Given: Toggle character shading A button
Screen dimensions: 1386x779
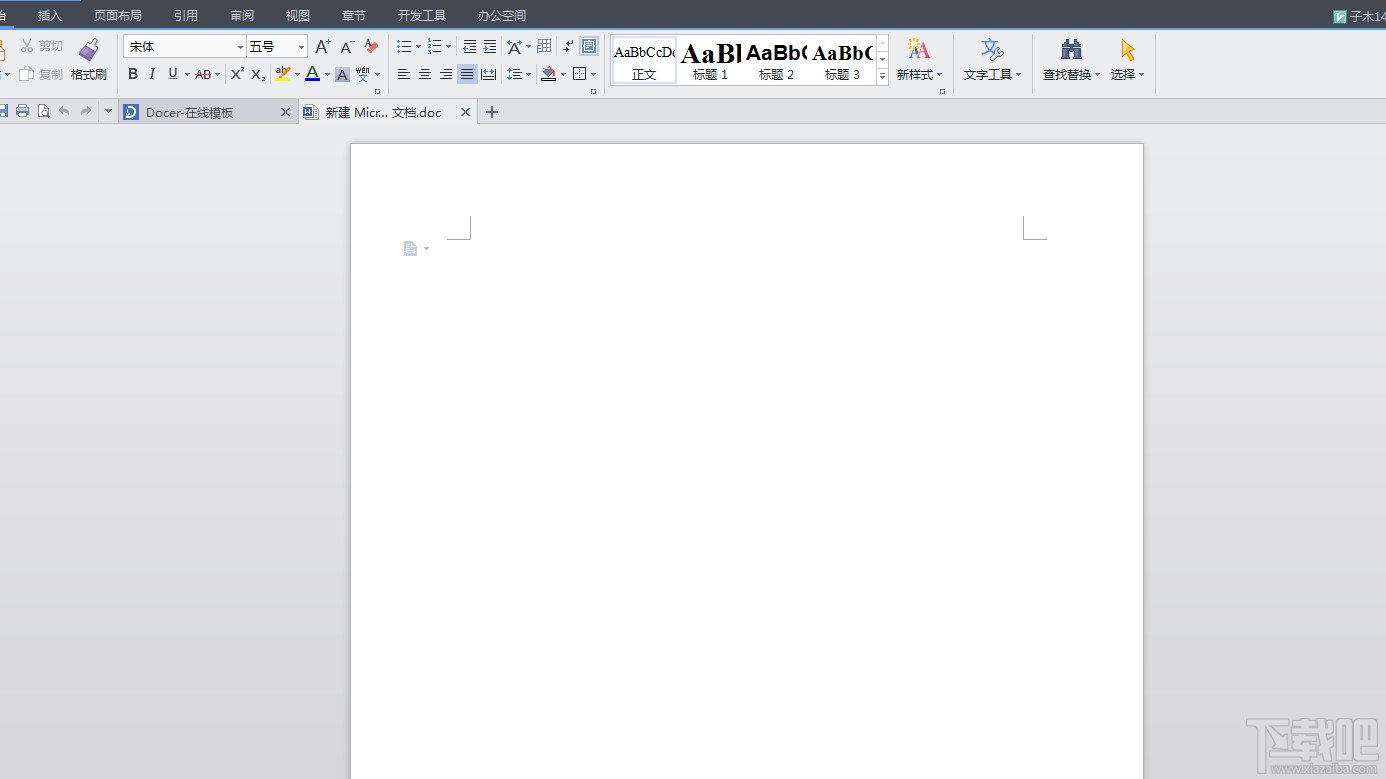Looking at the screenshot, I should tap(342, 74).
